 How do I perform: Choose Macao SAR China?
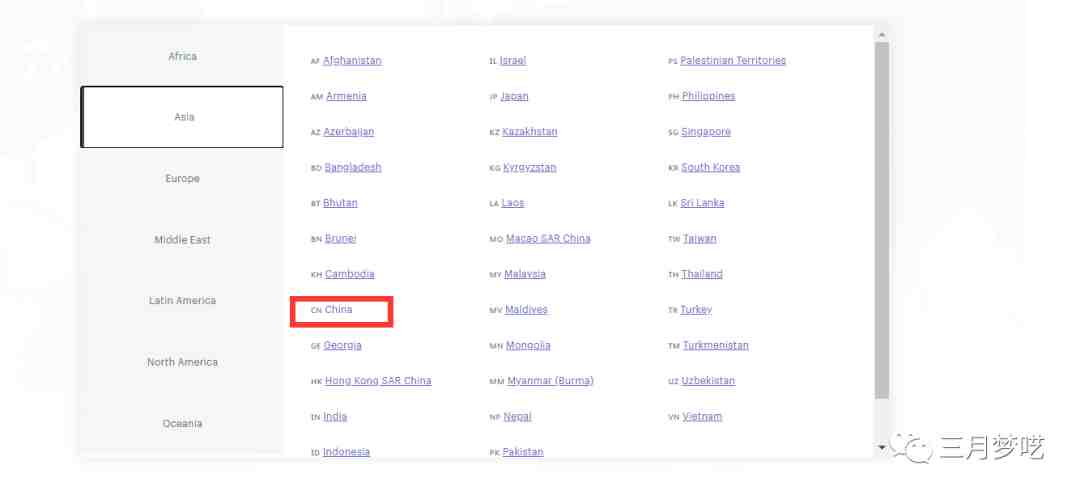[x=548, y=239]
